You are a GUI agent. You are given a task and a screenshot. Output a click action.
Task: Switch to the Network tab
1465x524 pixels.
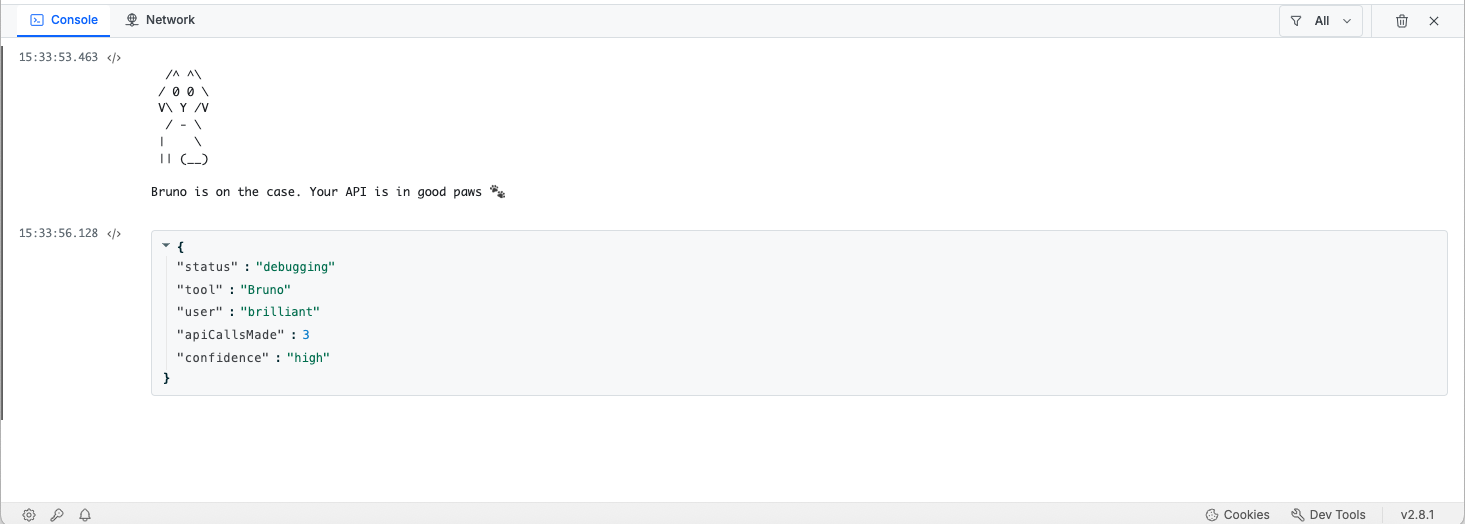159,20
